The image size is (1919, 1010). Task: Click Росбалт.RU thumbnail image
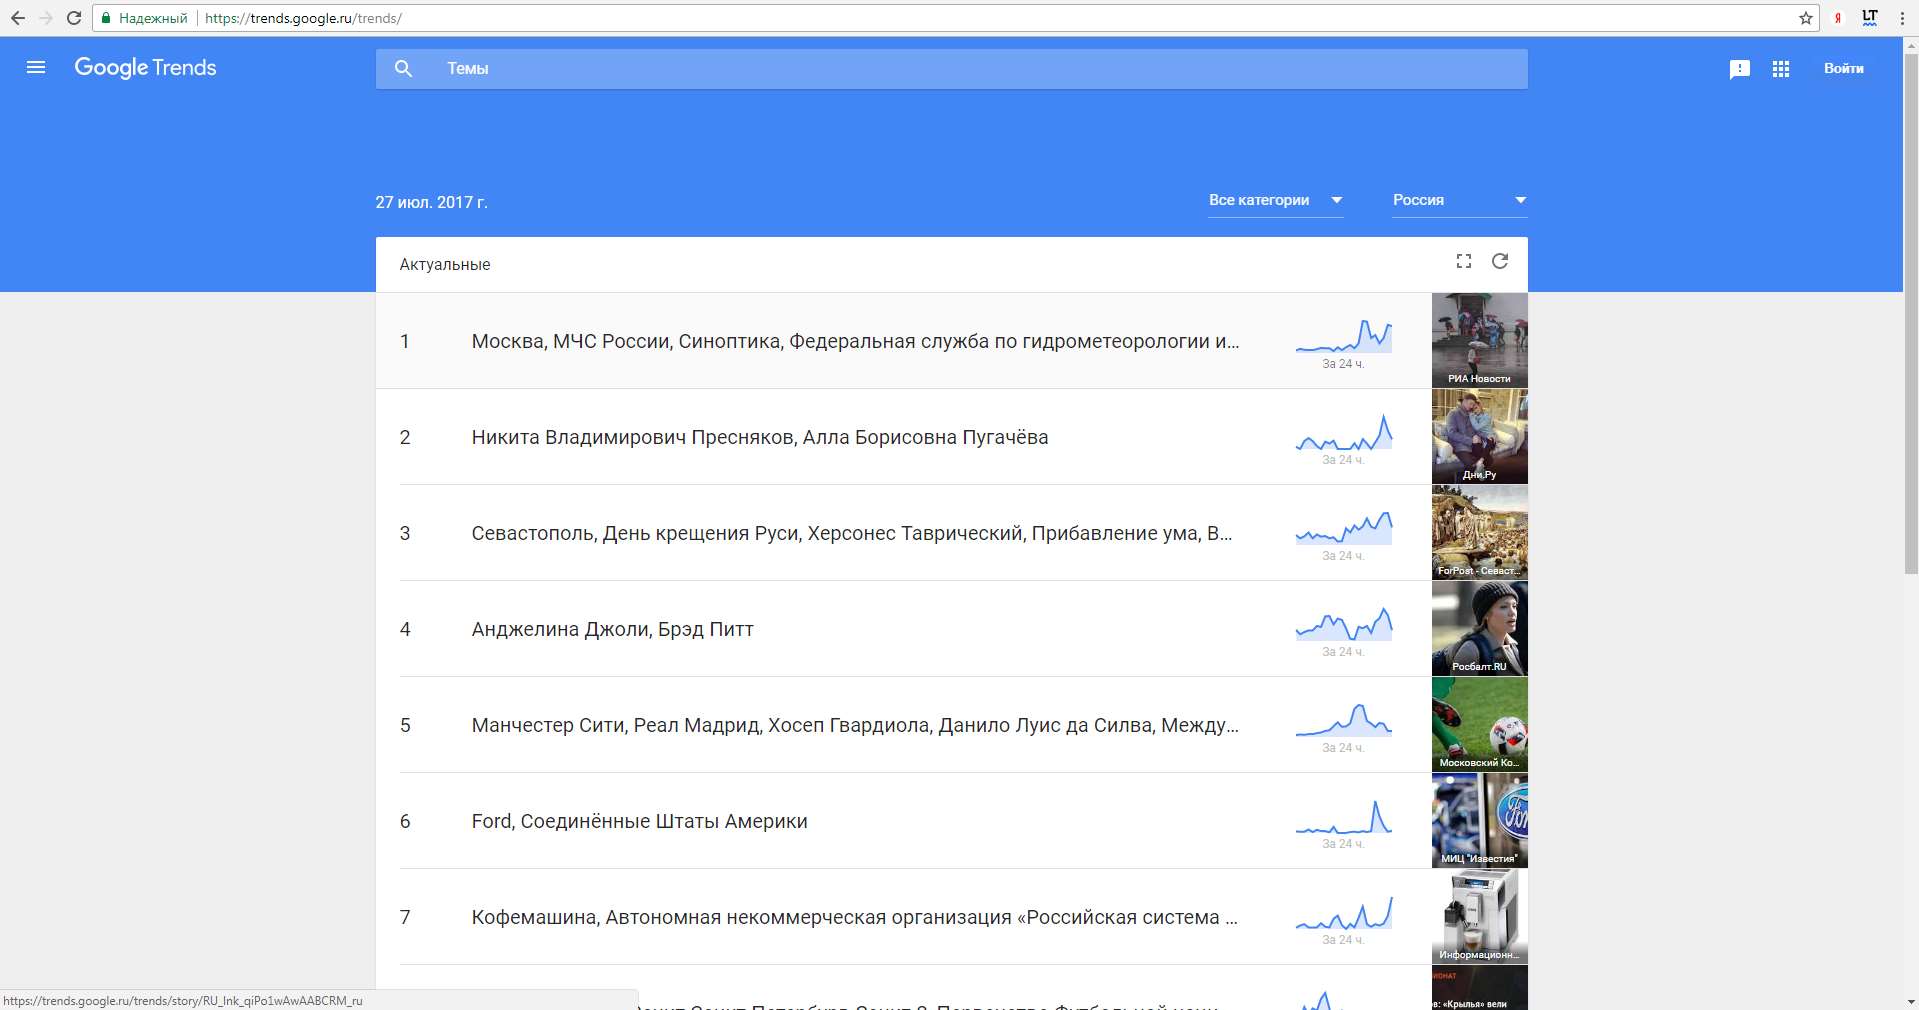click(1479, 628)
